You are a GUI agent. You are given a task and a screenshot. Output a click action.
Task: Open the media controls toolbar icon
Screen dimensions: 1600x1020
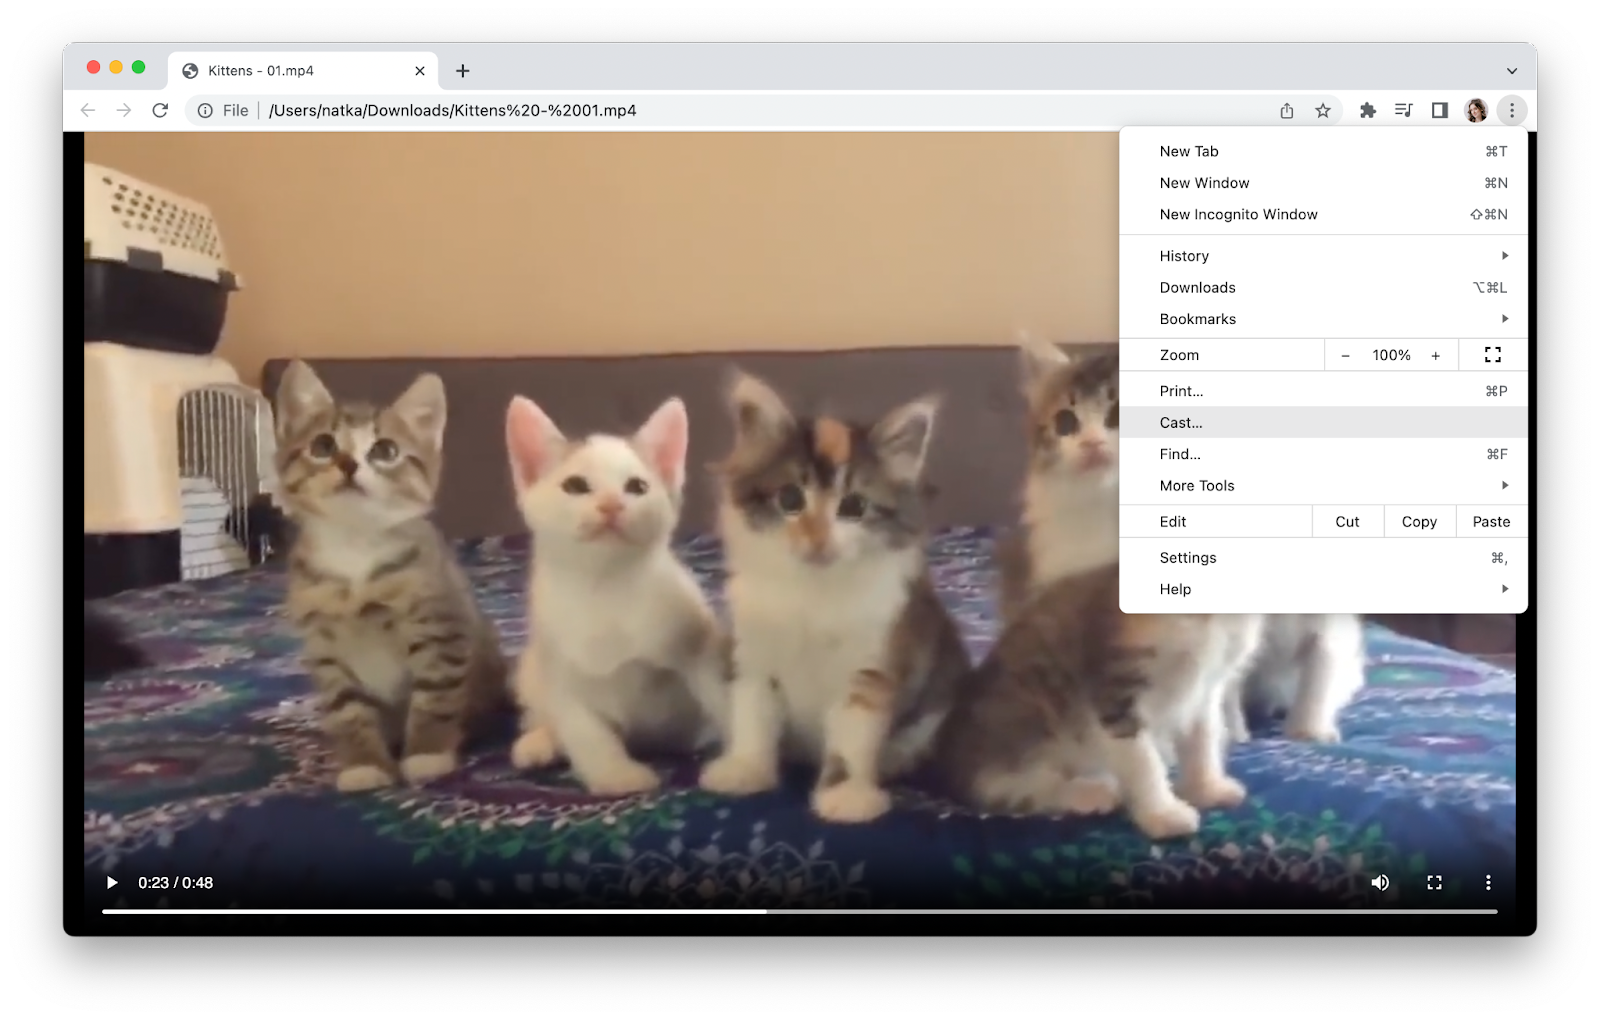pyautogui.click(x=1404, y=110)
